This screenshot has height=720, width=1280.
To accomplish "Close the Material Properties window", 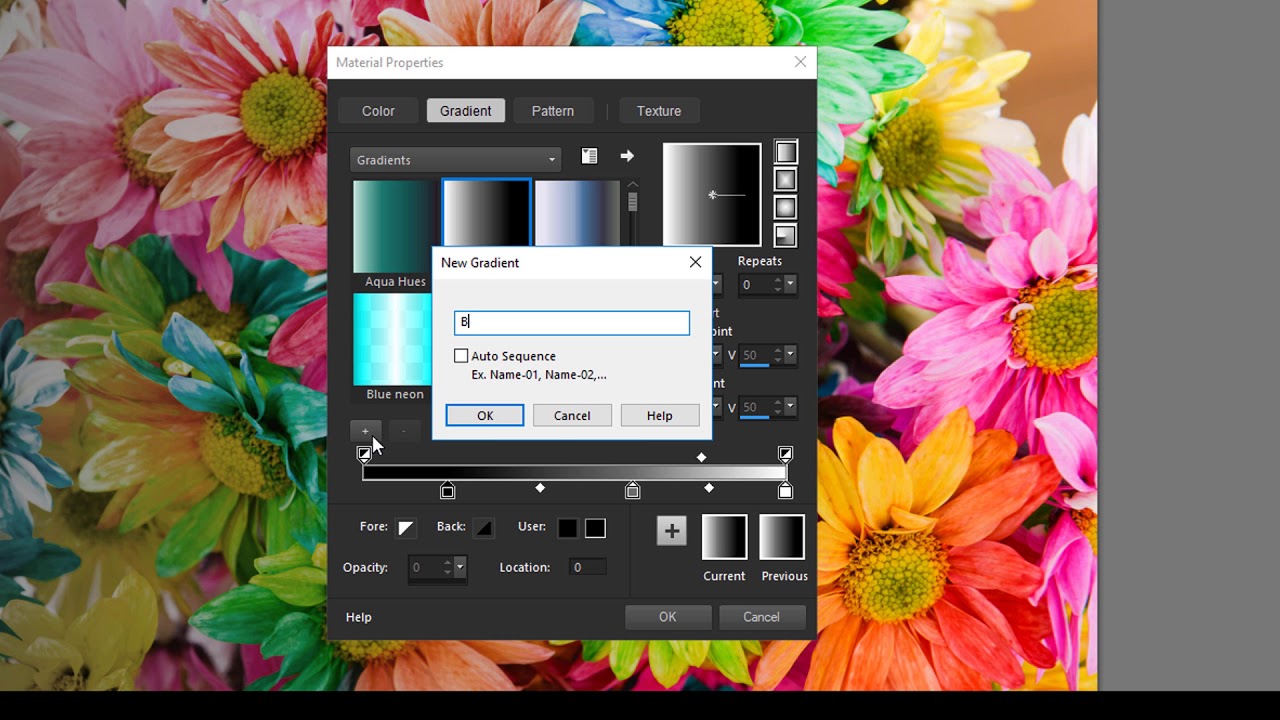I will [800, 62].
